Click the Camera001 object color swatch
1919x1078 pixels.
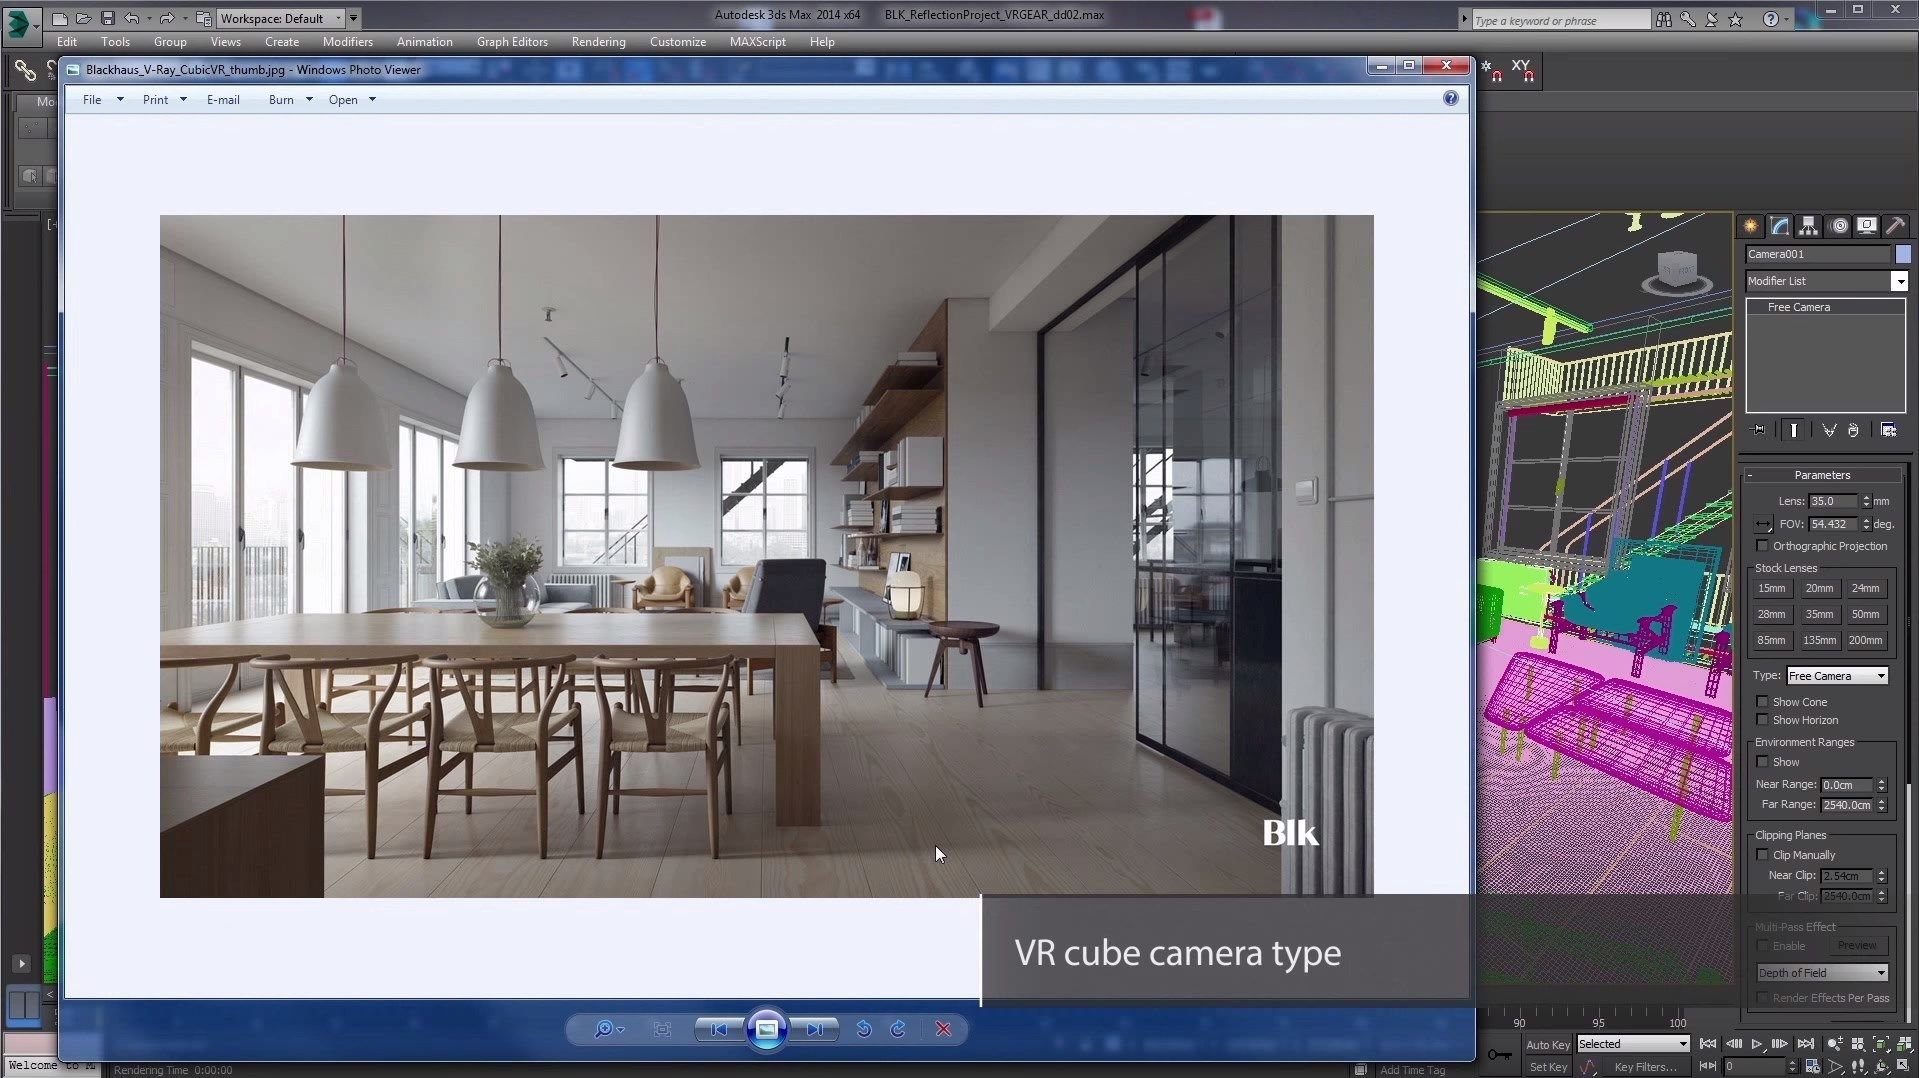coord(1902,254)
